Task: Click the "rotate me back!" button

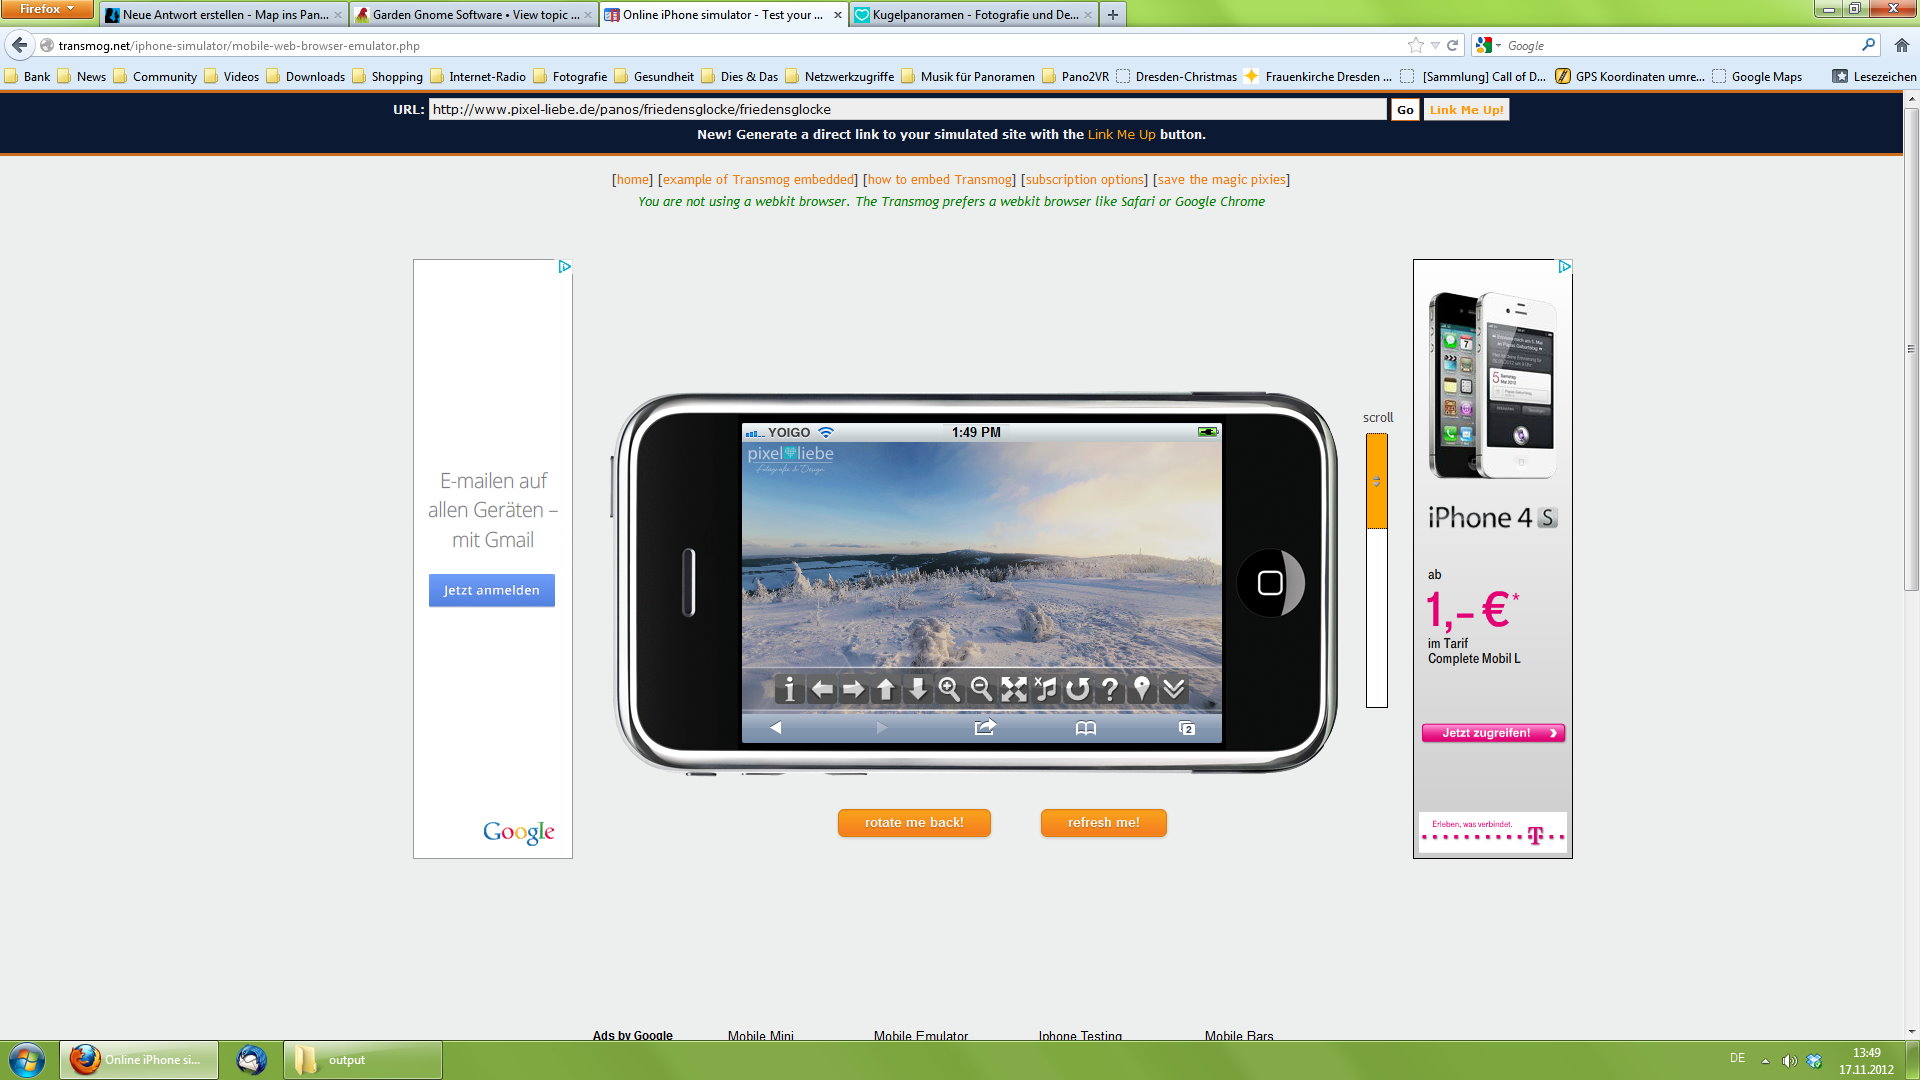Action: (x=913, y=822)
